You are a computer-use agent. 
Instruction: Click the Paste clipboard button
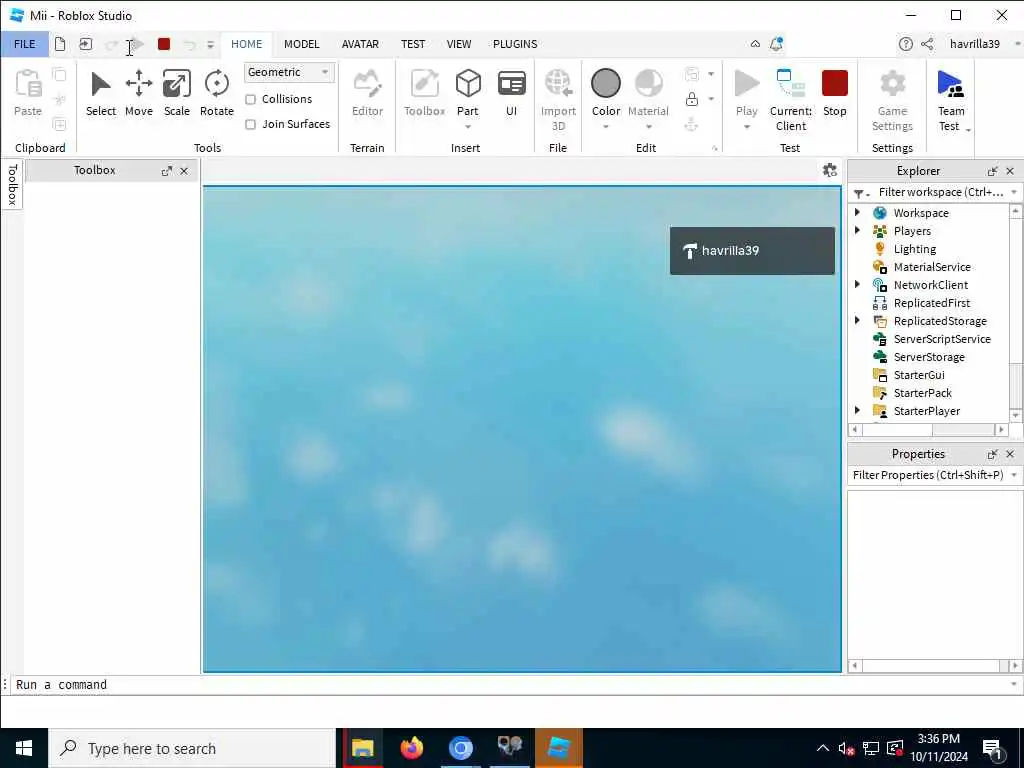(28, 93)
